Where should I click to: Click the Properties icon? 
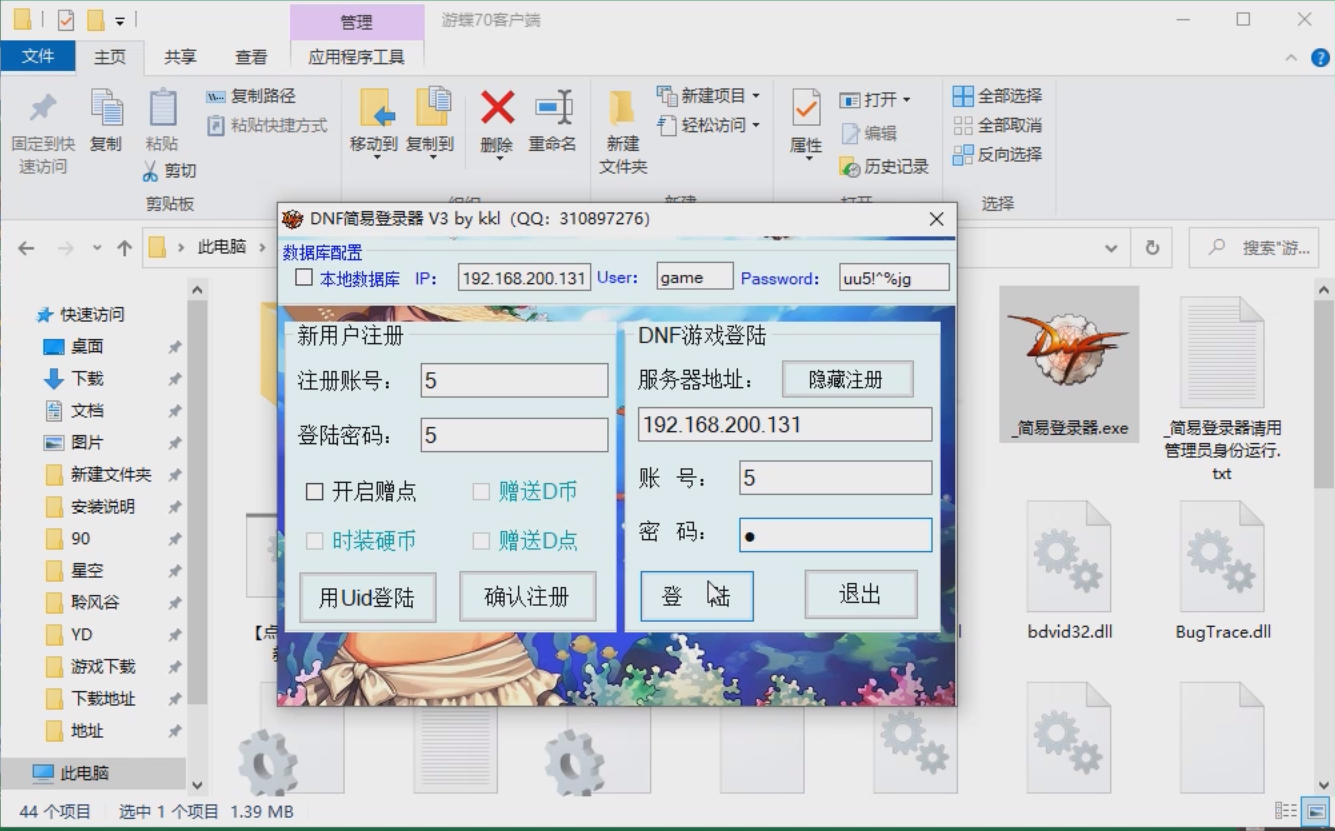805,108
